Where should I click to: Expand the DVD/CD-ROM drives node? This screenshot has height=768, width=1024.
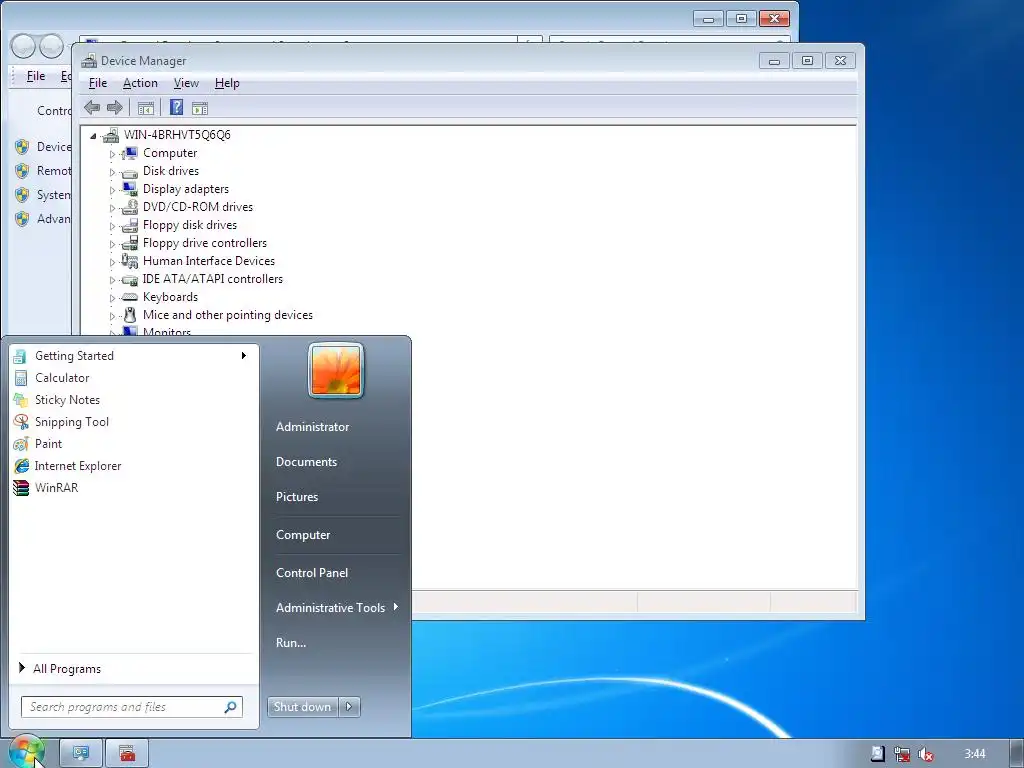[112, 208]
